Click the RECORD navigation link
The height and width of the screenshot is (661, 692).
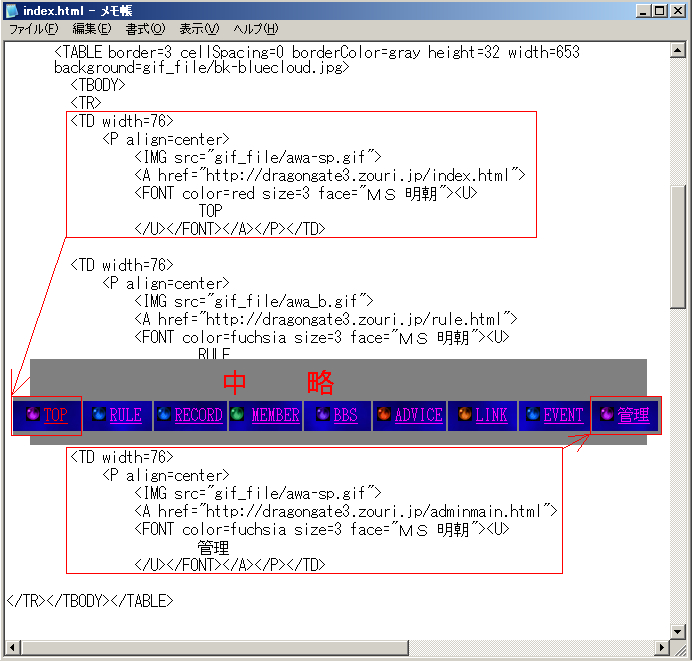198,415
